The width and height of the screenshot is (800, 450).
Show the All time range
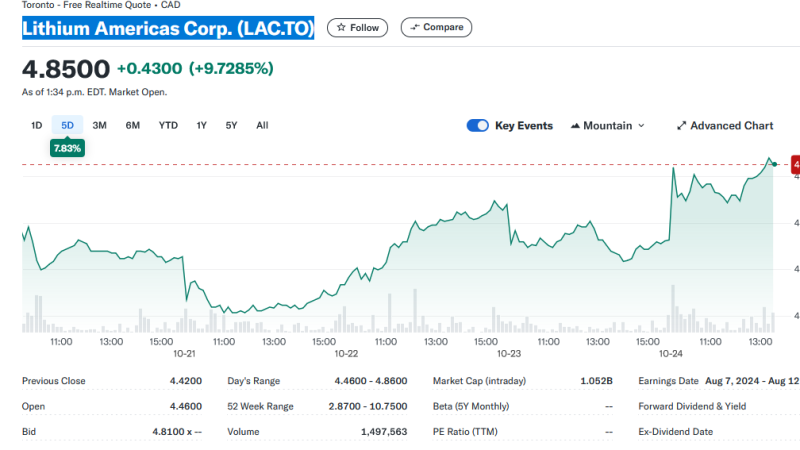click(262, 126)
